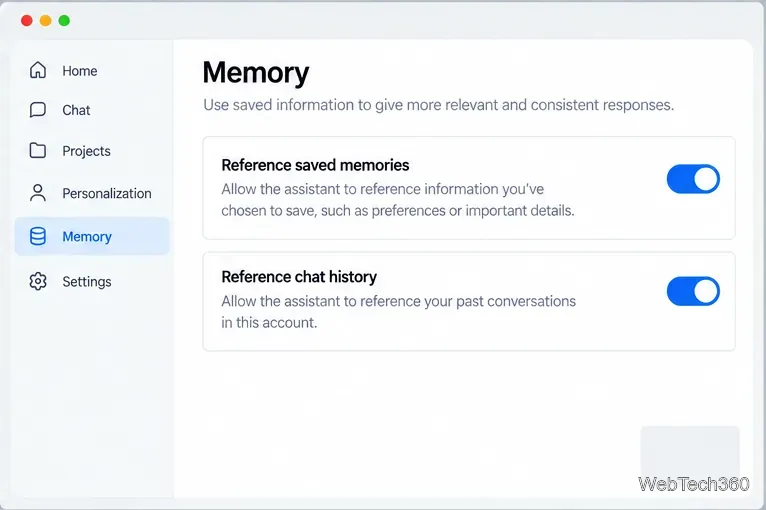Click the Reference chat history heading
The image size is (766, 510).
click(299, 277)
